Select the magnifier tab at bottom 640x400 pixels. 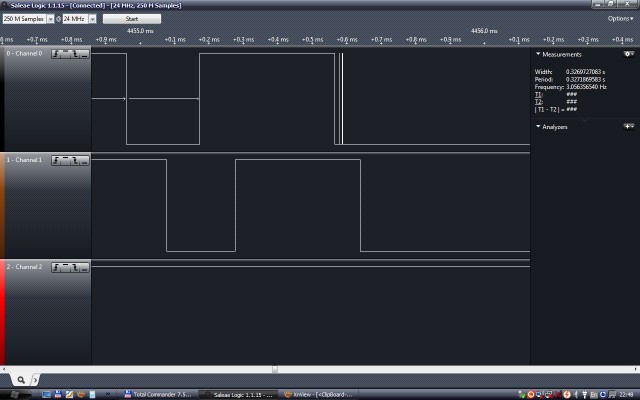coord(21,380)
